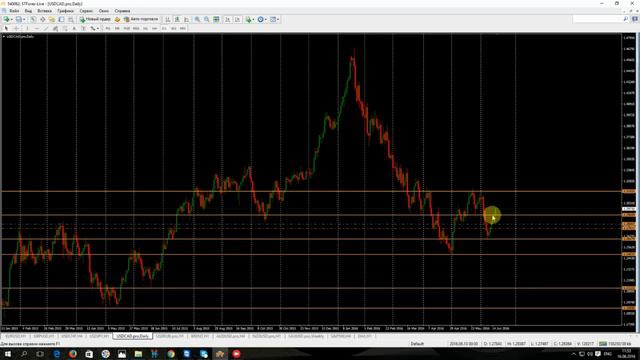Switch to the BRENT,H1 chart tab
This screenshot has width=640, height=360.
(x=200, y=336)
